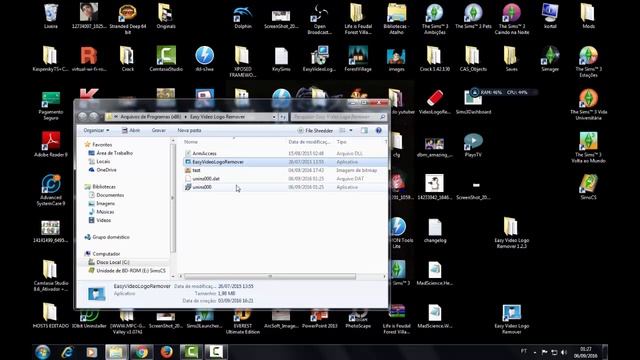
Task: Click Arquivos de Programas (x86) breadcrumb
Action: tap(150, 117)
